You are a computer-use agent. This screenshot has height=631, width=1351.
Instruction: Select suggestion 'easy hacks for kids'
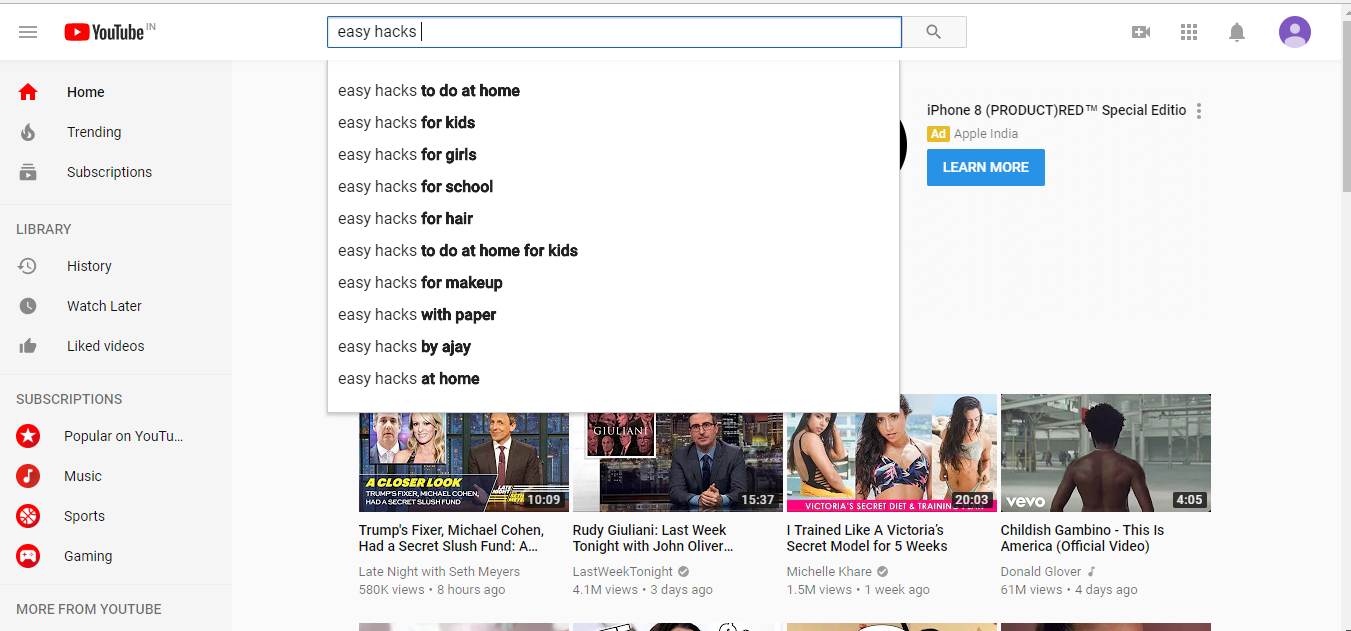[x=613, y=123]
